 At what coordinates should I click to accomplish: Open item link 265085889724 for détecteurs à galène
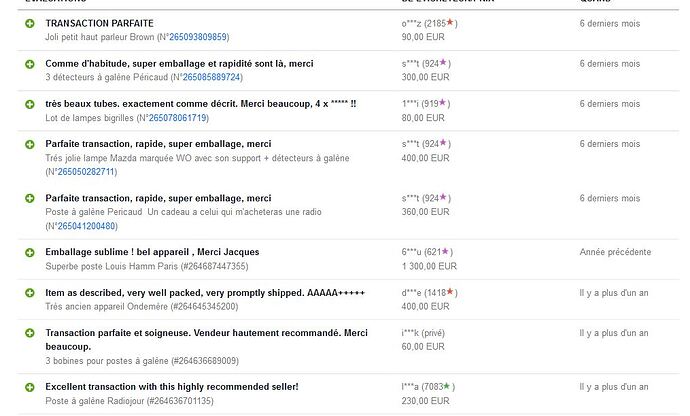pyautogui.click(x=212, y=77)
